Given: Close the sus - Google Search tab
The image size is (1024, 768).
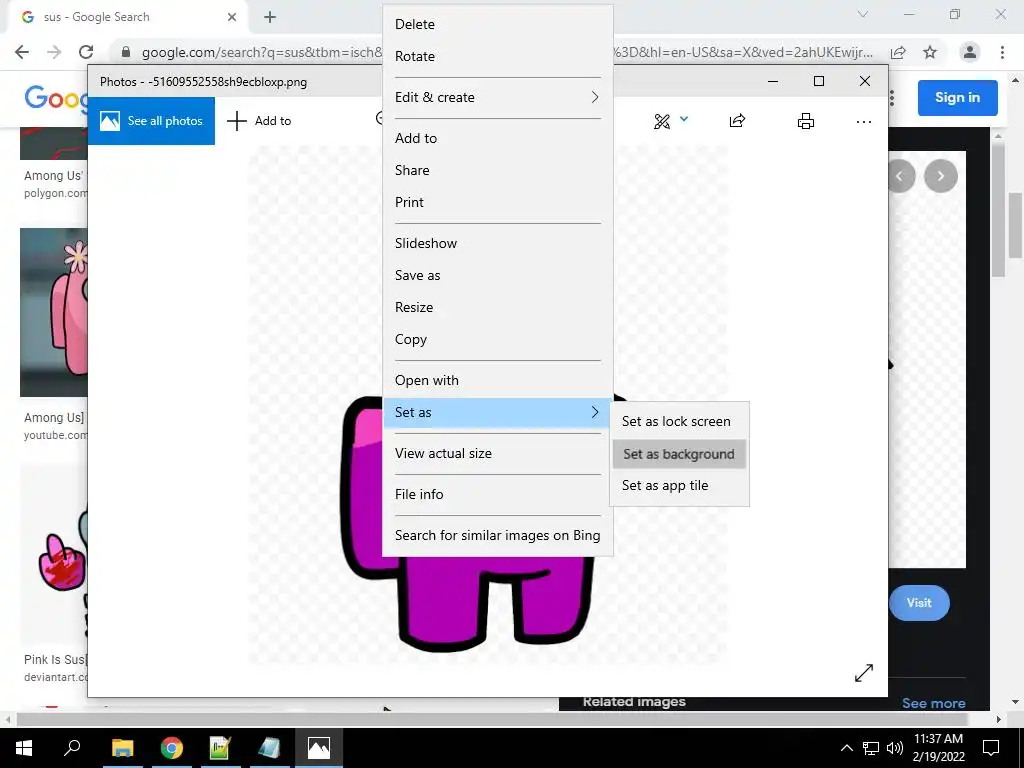Looking at the screenshot, I should click(232, 17).
